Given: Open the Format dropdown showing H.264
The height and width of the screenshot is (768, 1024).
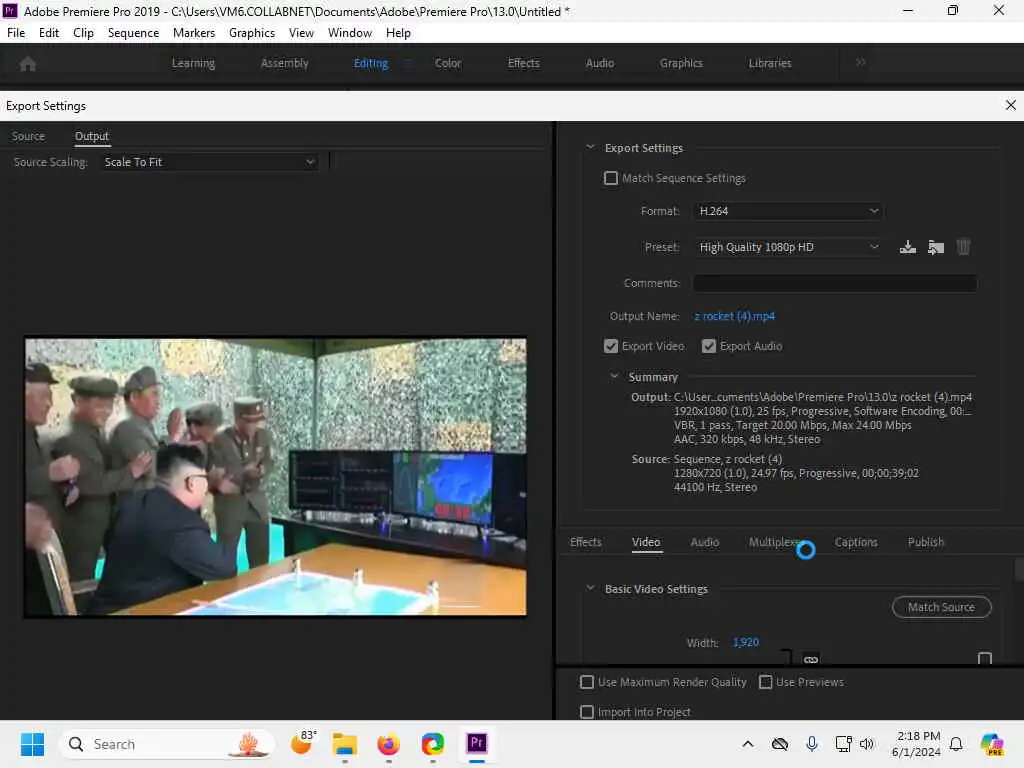Looking at the screenshot, I should click(x=788, y=211).
